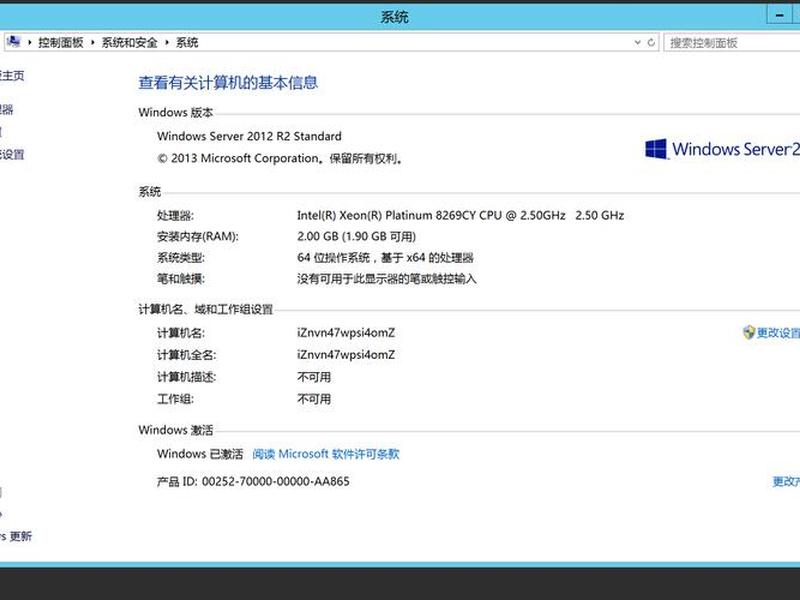Select the 64 位操作系统 system type value
This screenshot has width=800, height=600.
[385, 258]
